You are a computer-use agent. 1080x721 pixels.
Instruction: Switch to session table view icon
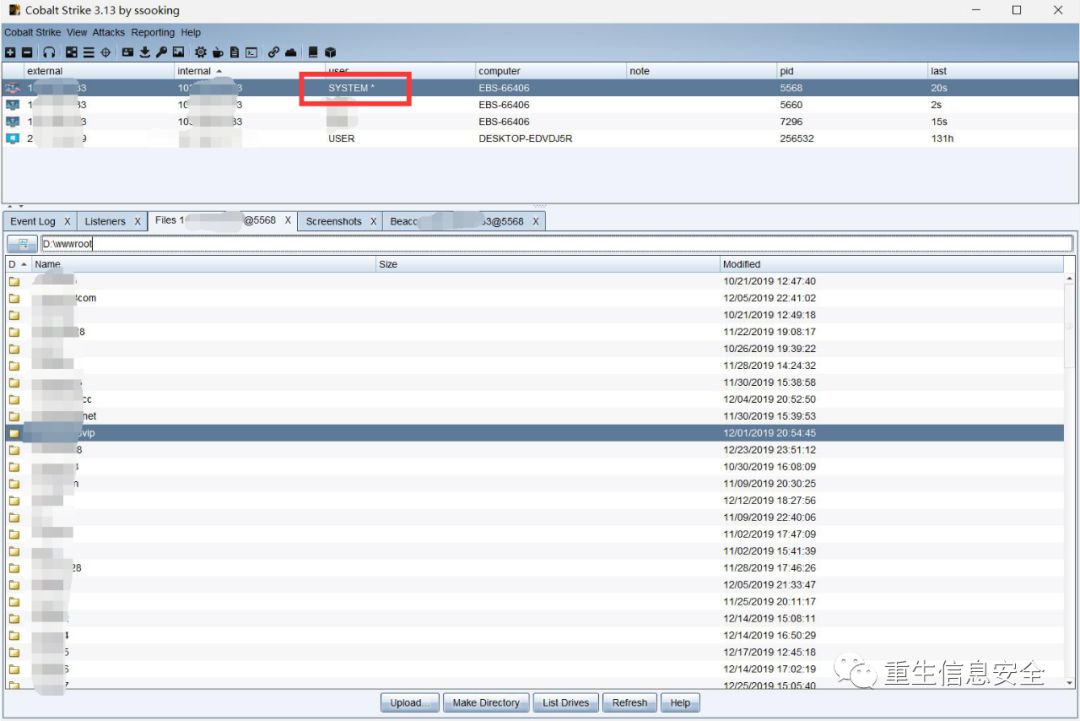point(88,52)
